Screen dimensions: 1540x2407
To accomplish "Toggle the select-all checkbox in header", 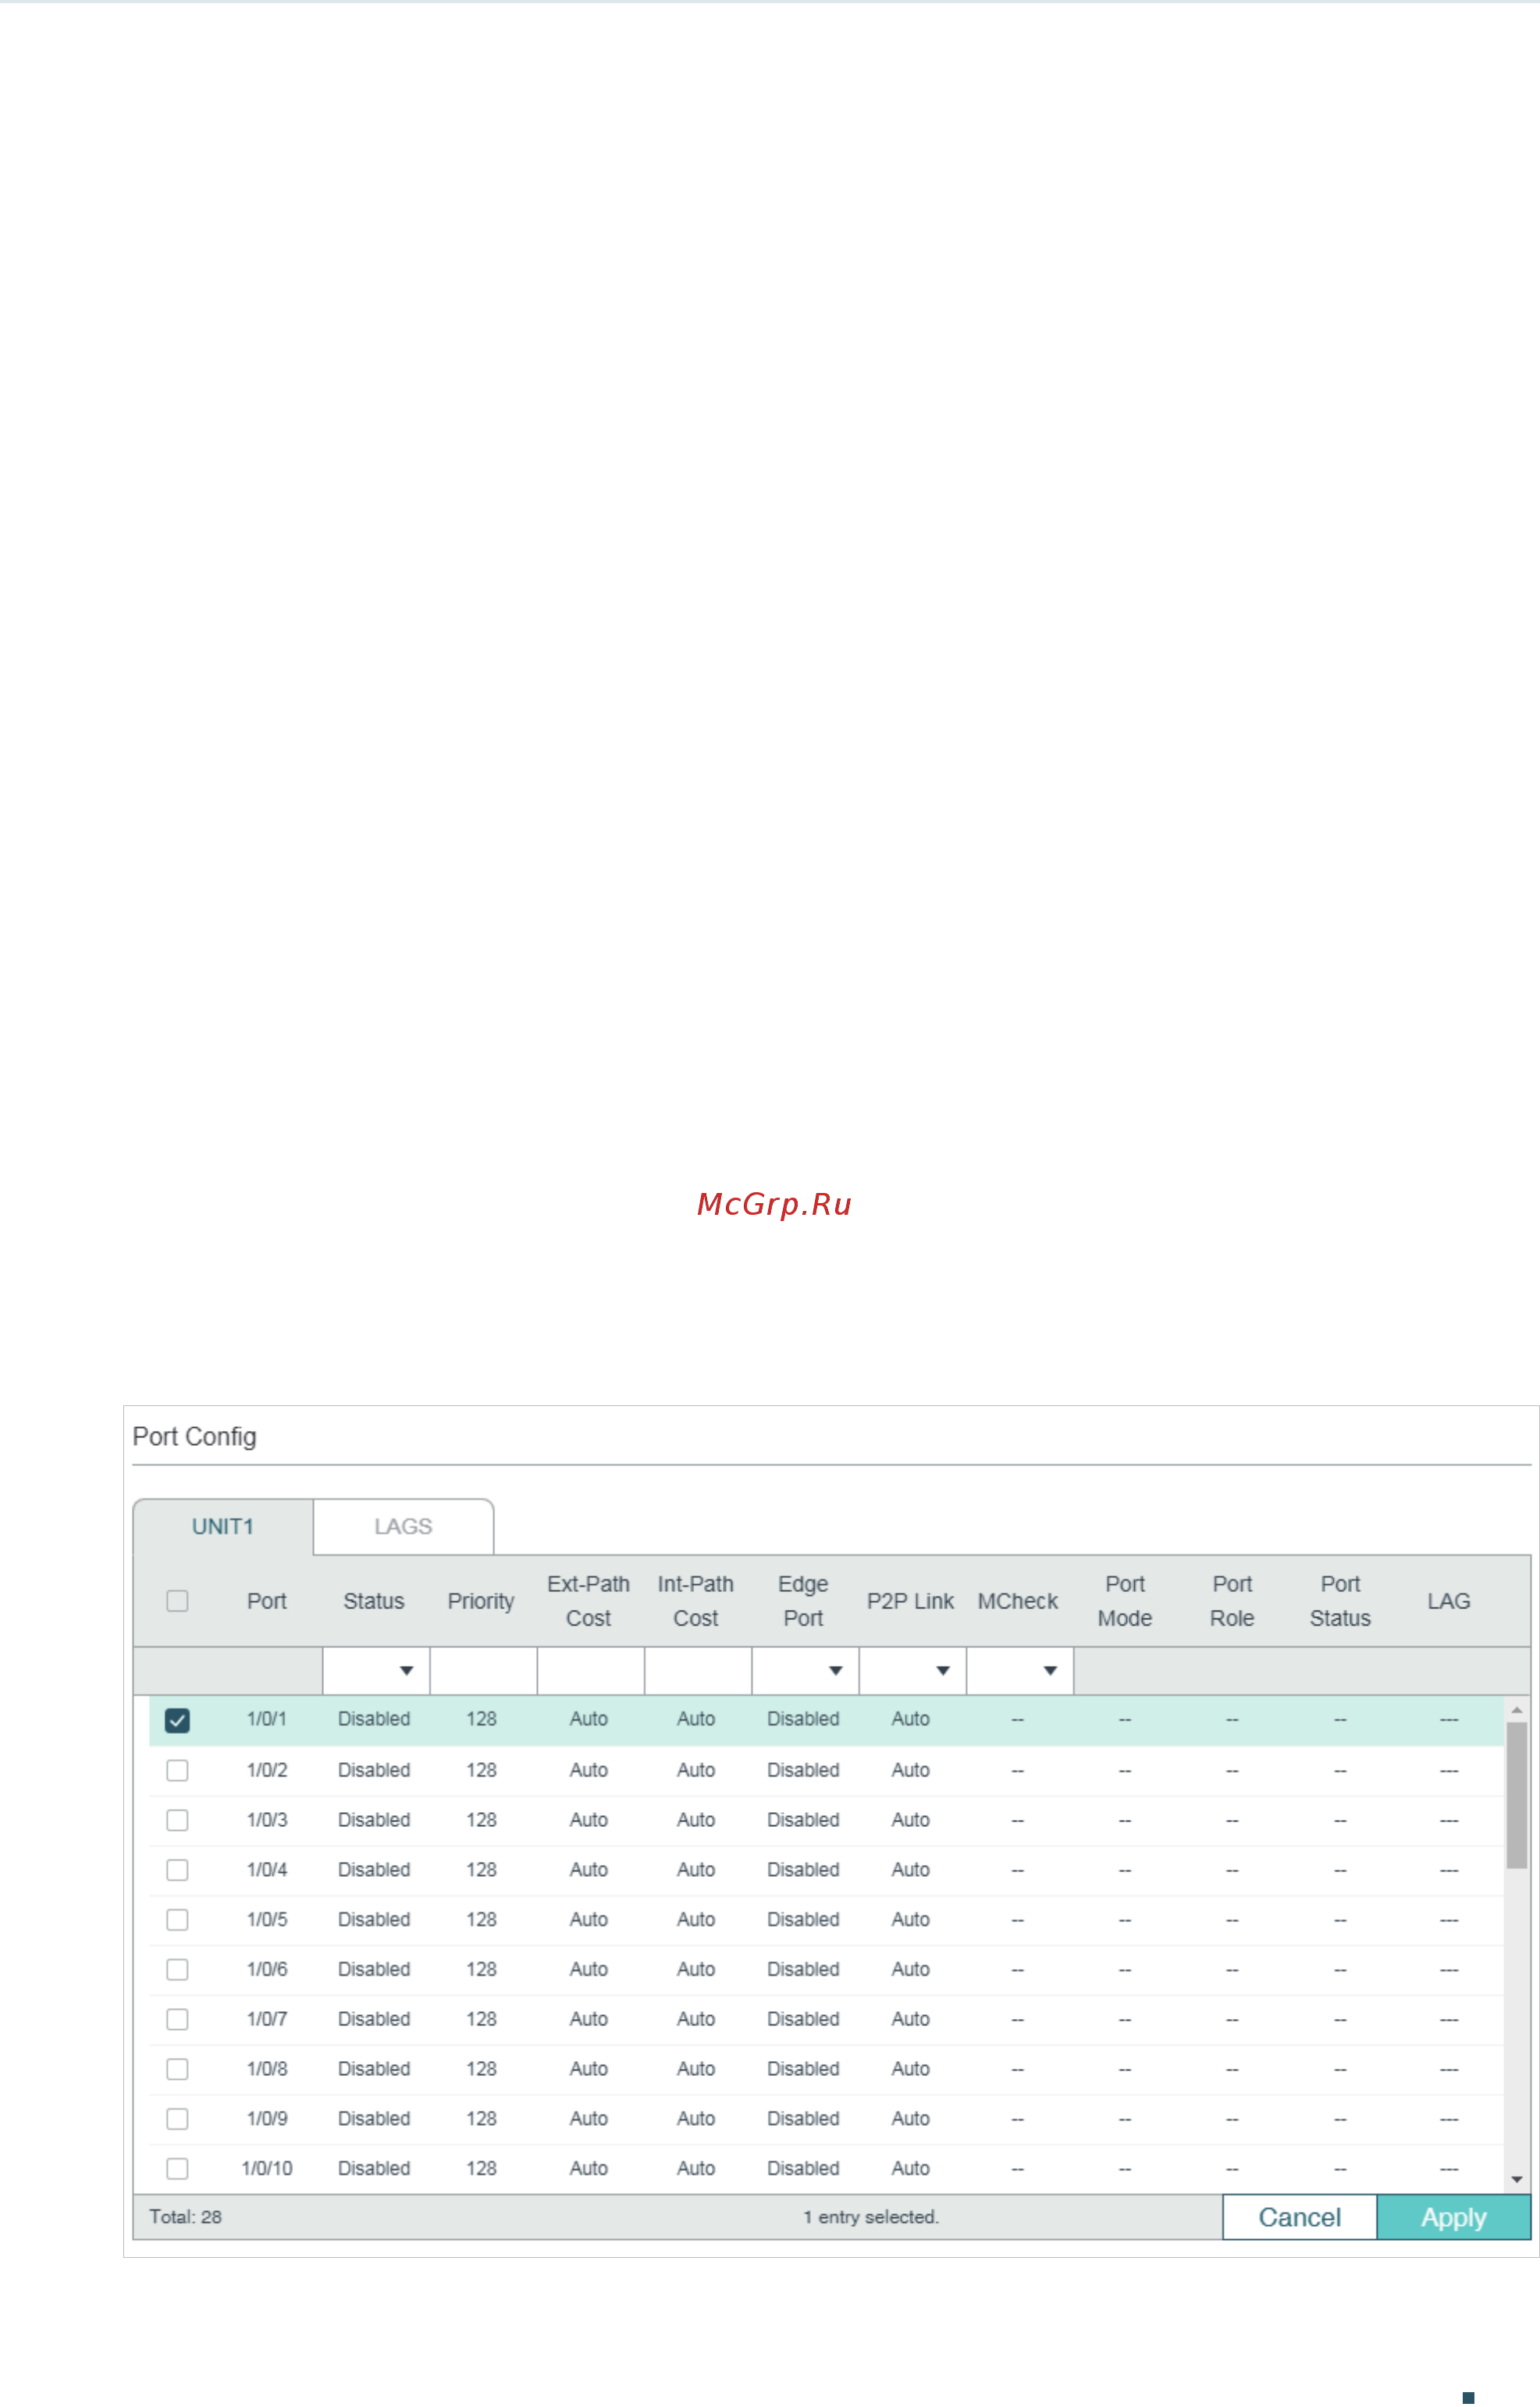I will click(x=177, y=1602).
